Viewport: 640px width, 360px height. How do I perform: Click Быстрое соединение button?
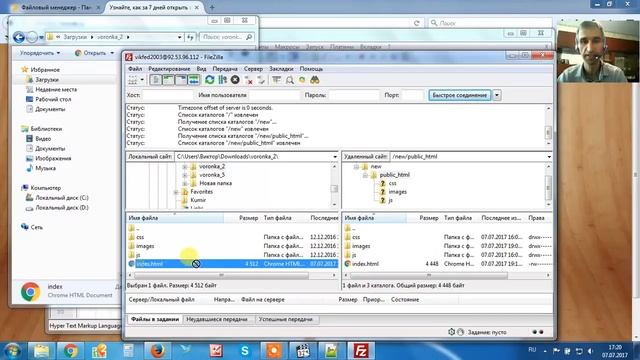tap(460, 95)
